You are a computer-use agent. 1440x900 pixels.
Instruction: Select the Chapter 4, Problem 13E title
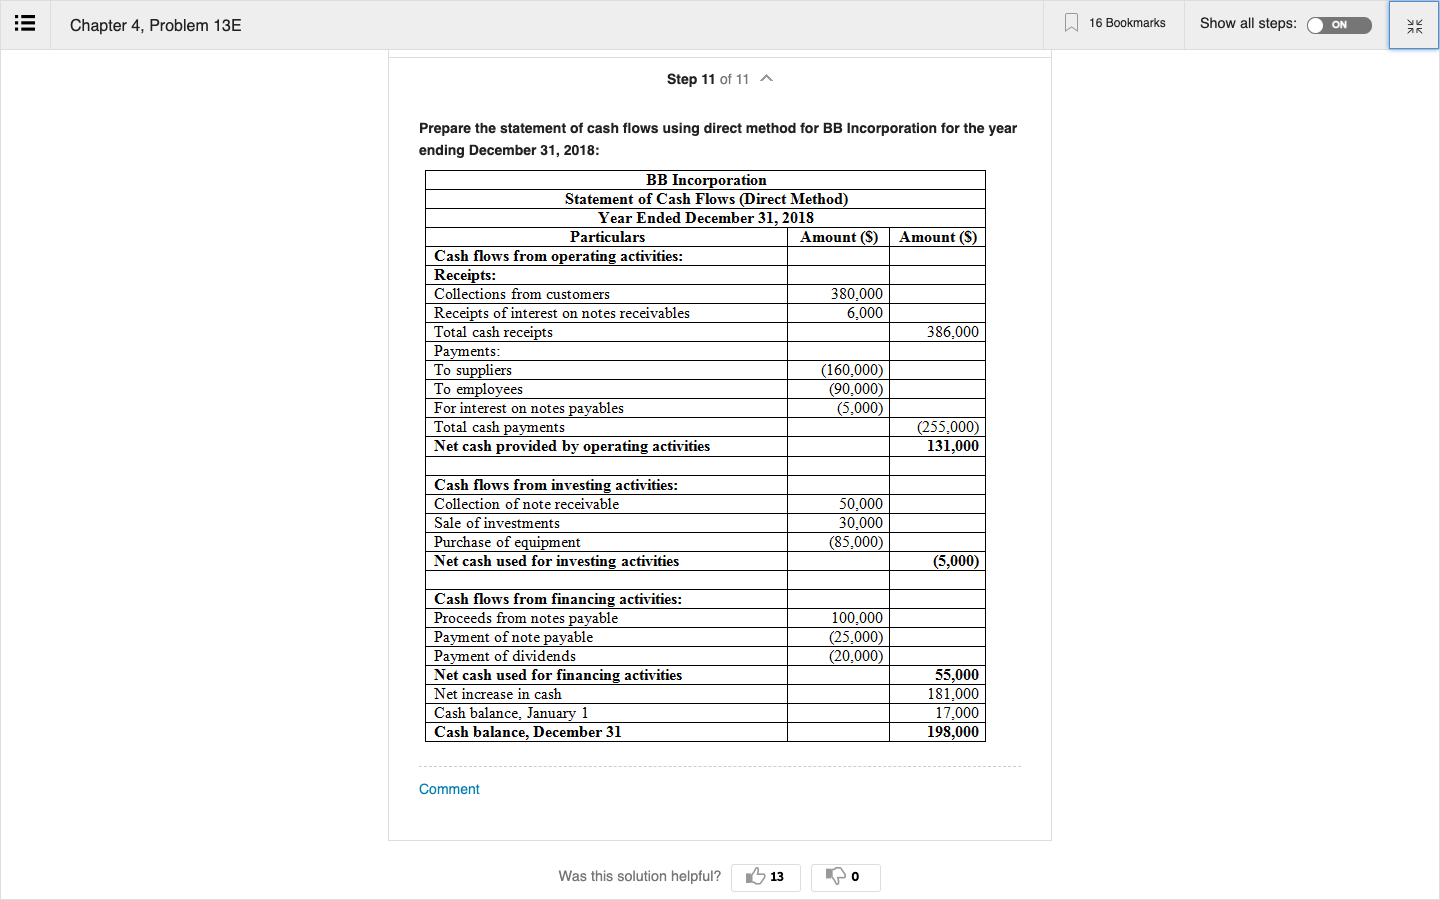click(x=155, y=25)
